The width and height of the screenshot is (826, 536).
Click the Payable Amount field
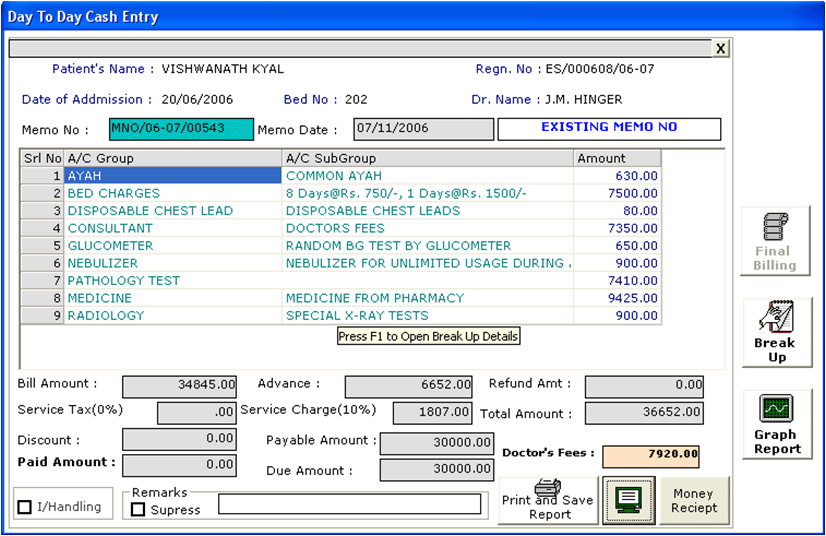[437, 443]
